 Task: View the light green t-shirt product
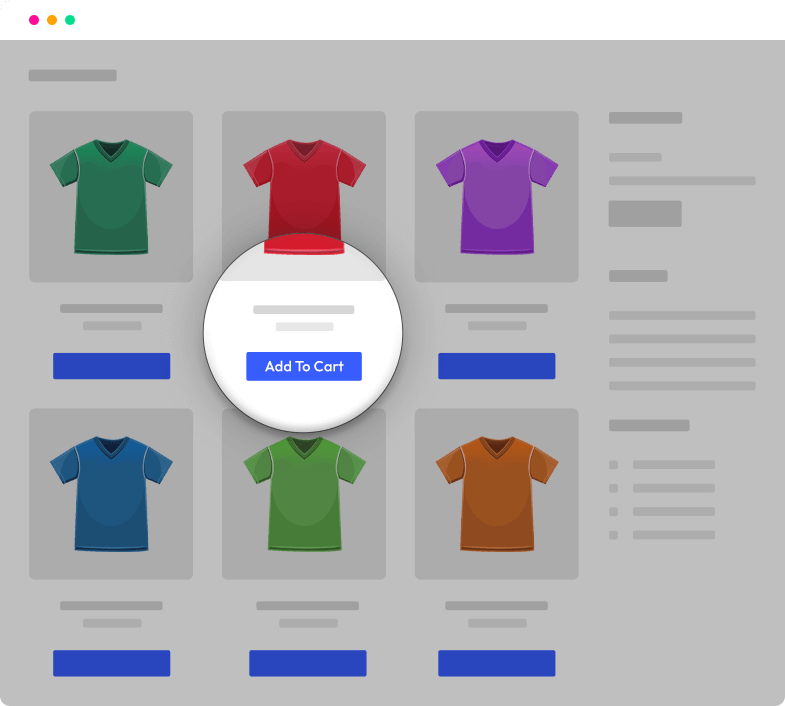click(304, 494)
